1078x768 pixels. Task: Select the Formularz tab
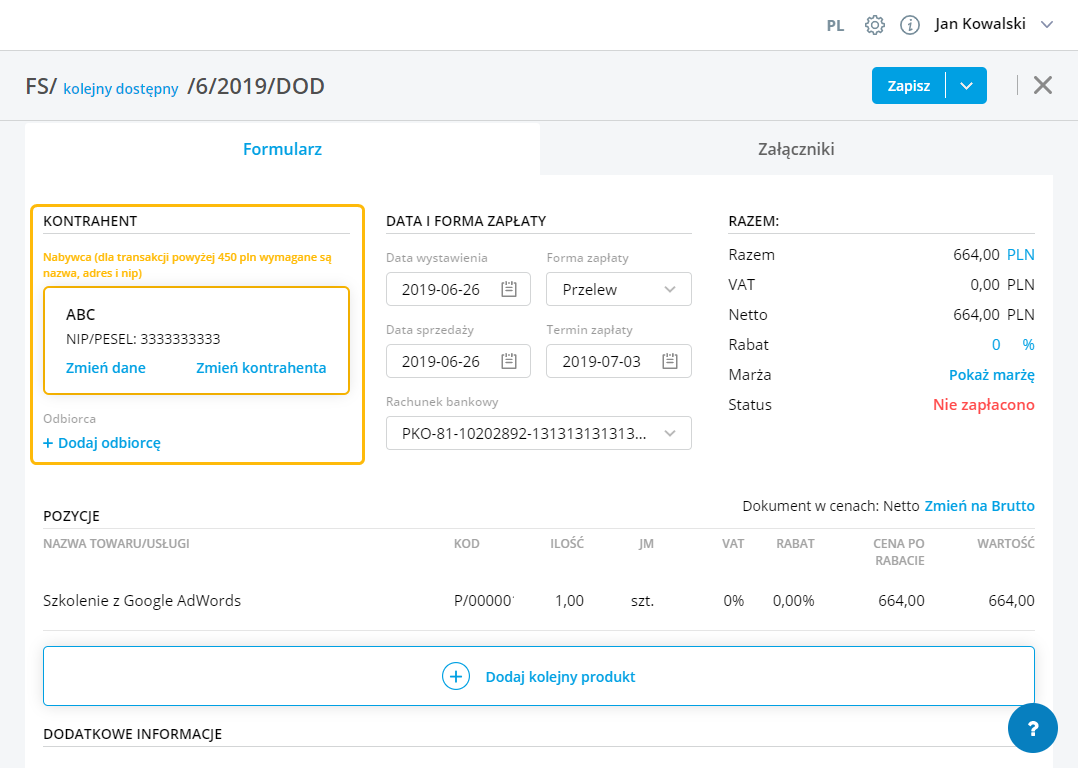282,149
